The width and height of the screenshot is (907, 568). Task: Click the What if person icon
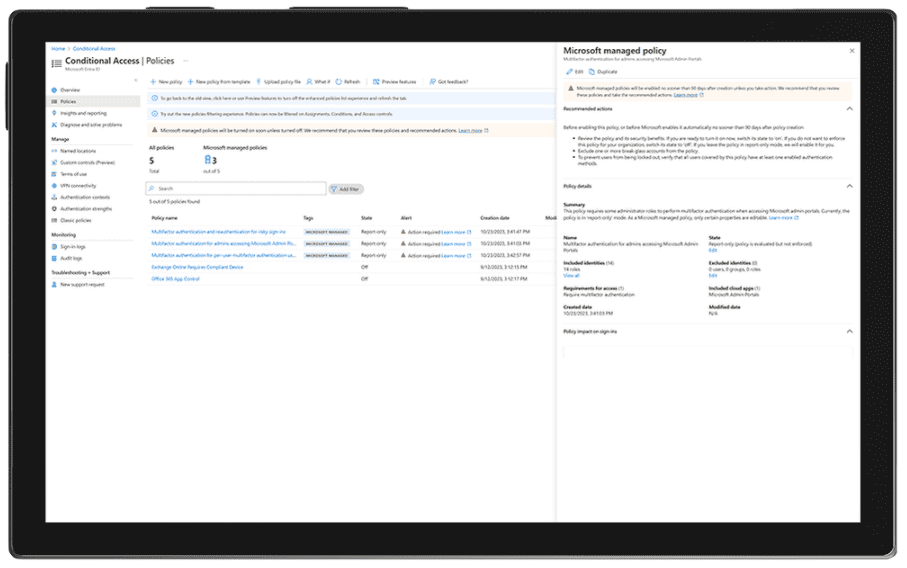coord(309,82)
